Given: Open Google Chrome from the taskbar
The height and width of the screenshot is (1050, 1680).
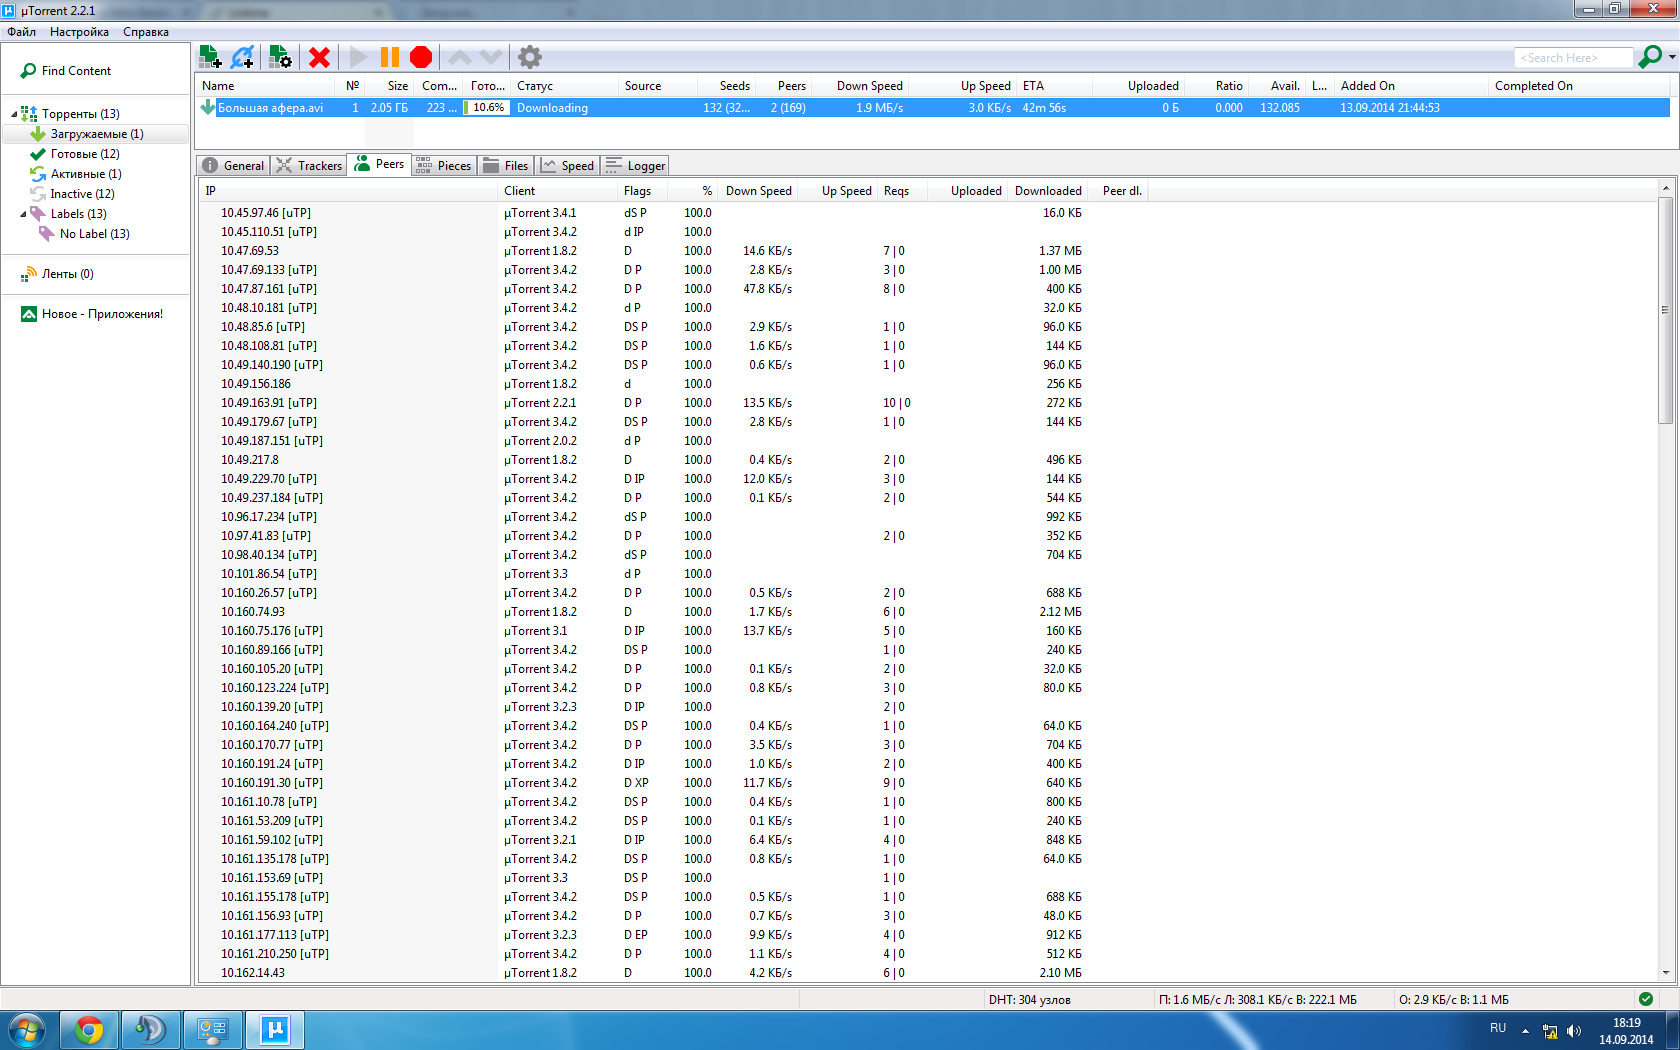Looking at the screenshot, I should 89,1029.
